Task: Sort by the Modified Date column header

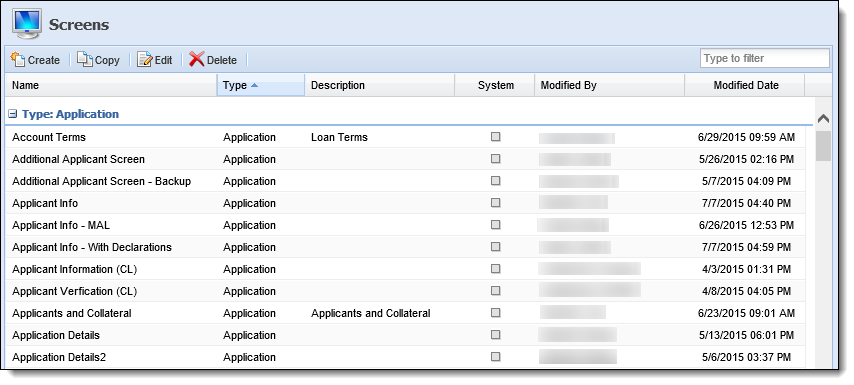Action: pyautogui.click(x=745, y=85)
